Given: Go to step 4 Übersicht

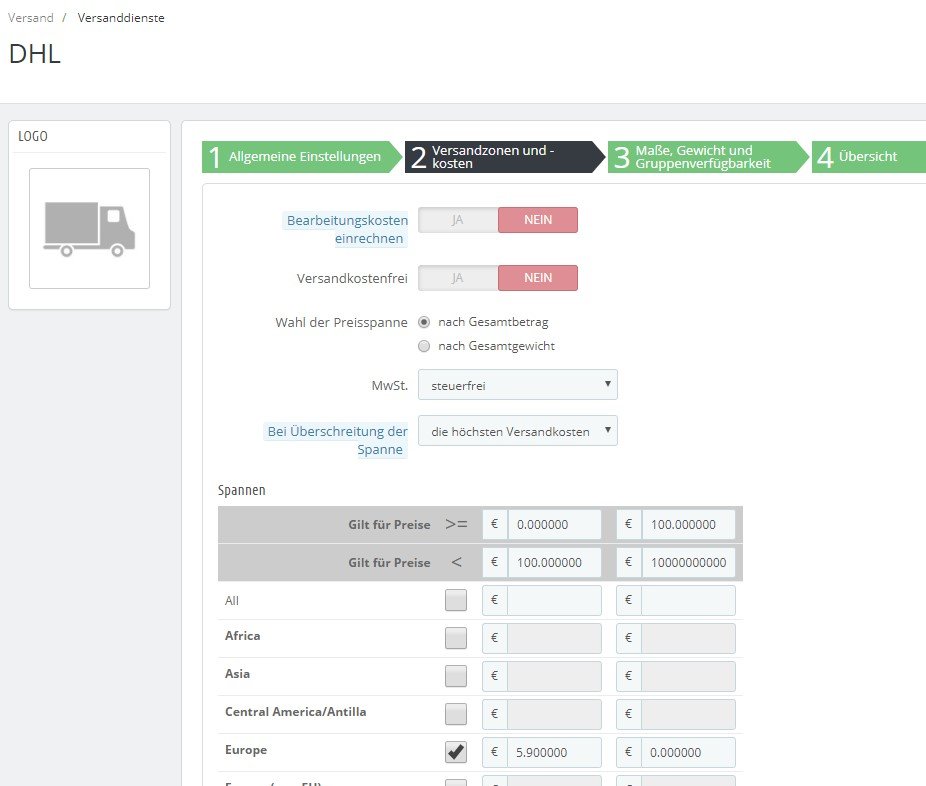Looking at the screenshot, I should (868, 156).
